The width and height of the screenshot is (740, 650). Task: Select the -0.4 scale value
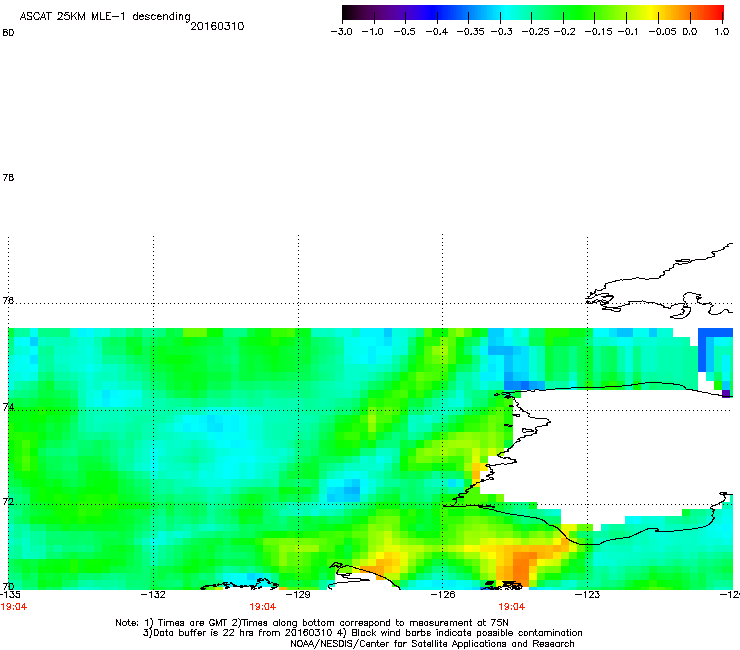(x=437, y=32)
